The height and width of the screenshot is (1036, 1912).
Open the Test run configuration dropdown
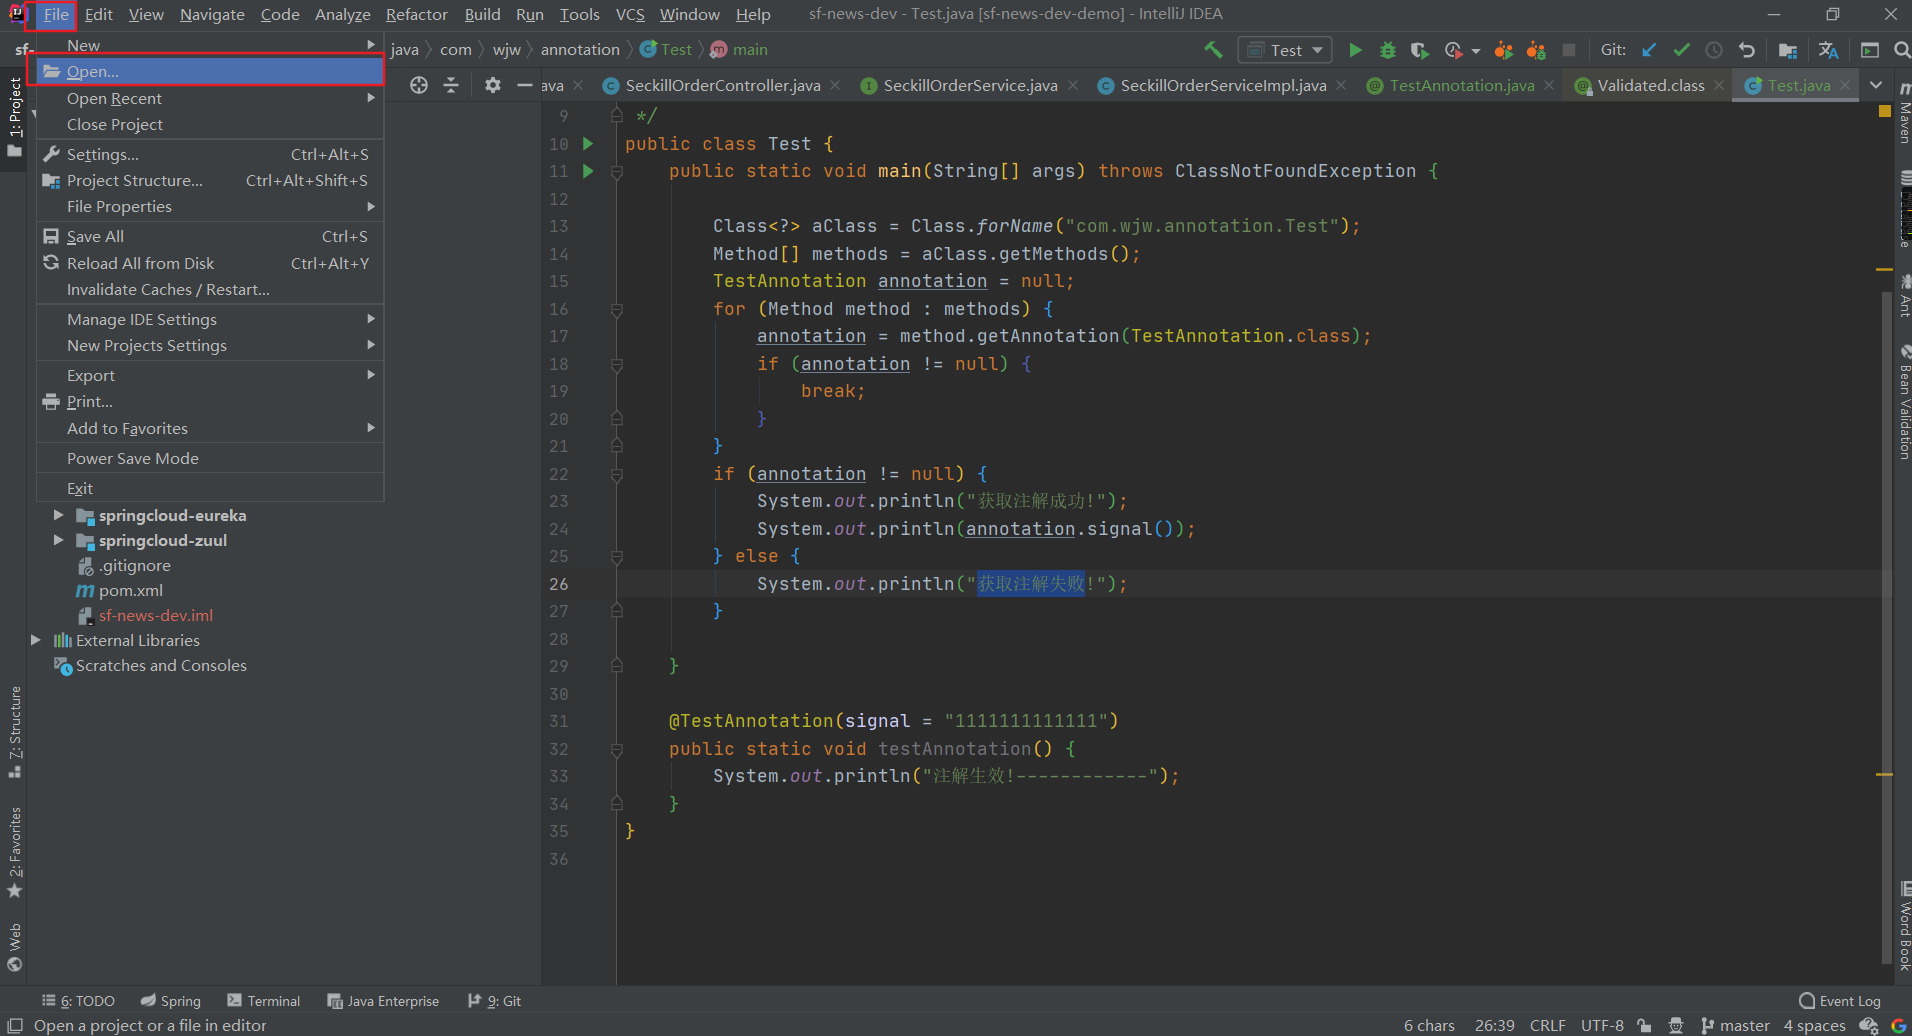pos(1285,49)
